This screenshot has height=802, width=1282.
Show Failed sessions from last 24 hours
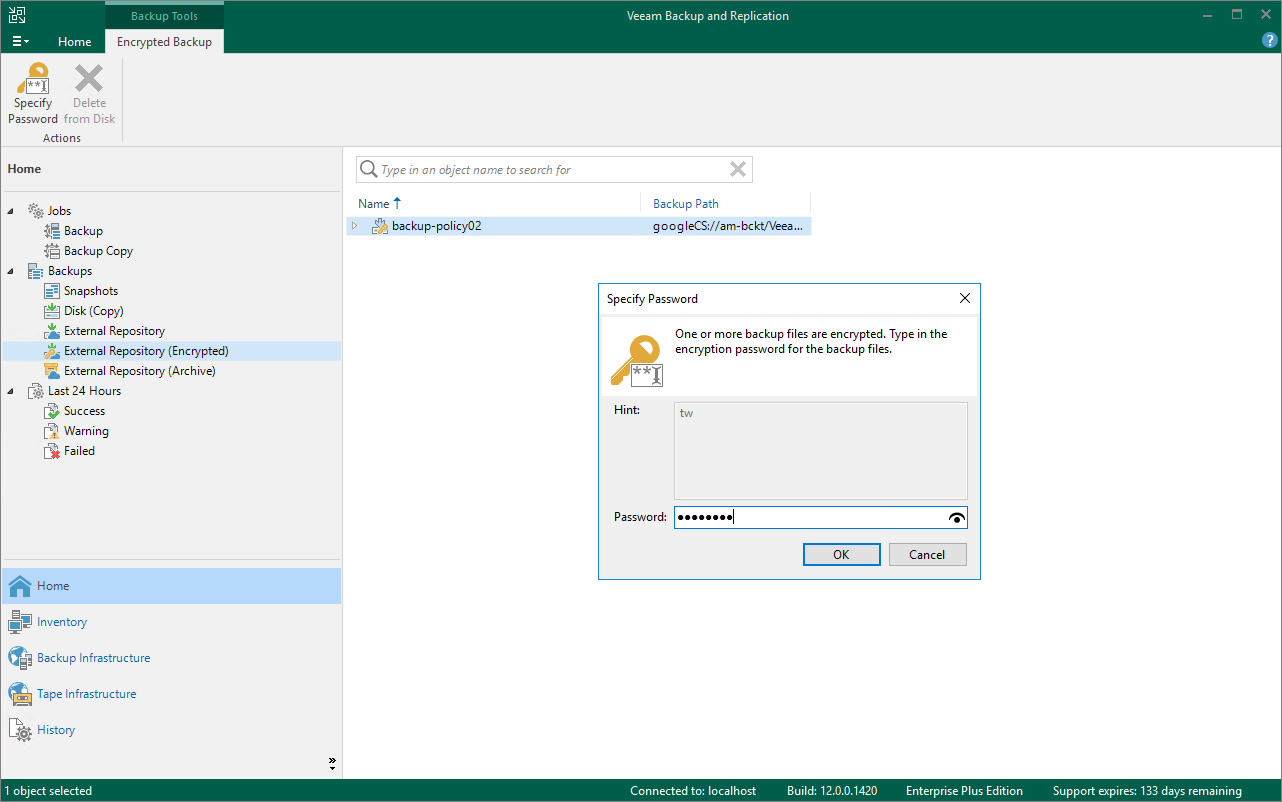coord(79,451)
